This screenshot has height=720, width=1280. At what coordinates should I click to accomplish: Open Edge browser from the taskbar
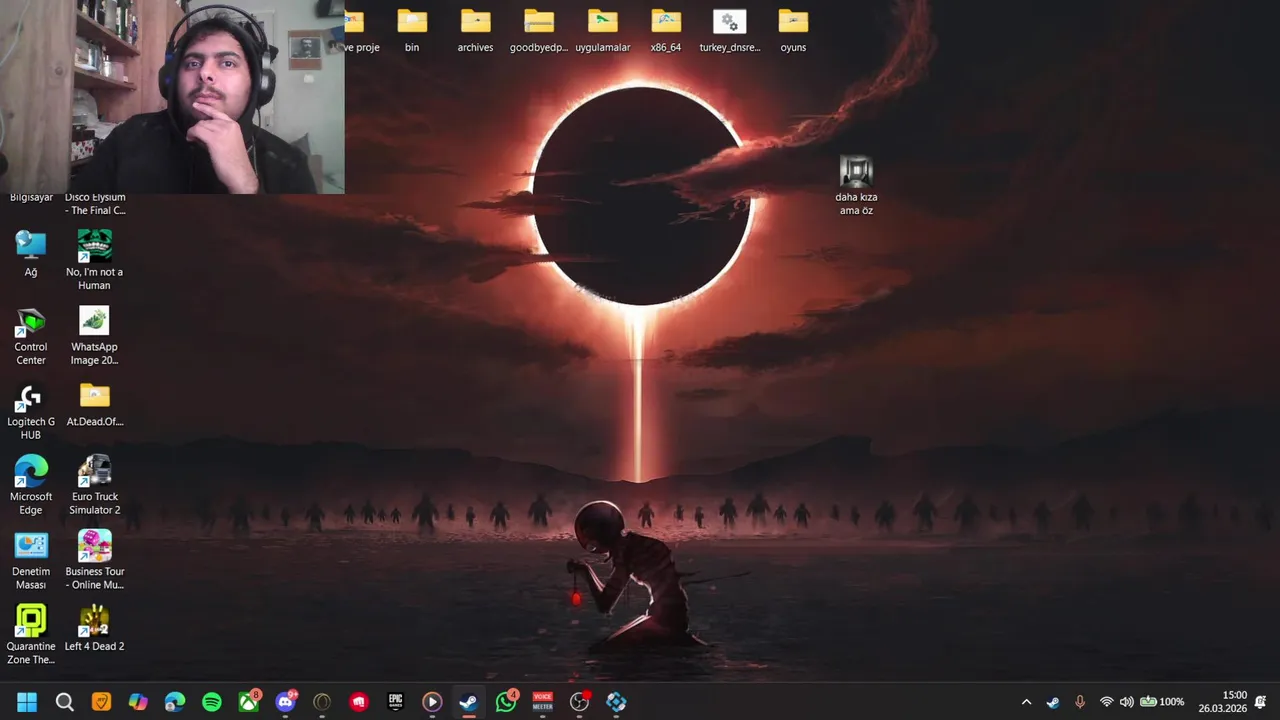pos(175,702)
